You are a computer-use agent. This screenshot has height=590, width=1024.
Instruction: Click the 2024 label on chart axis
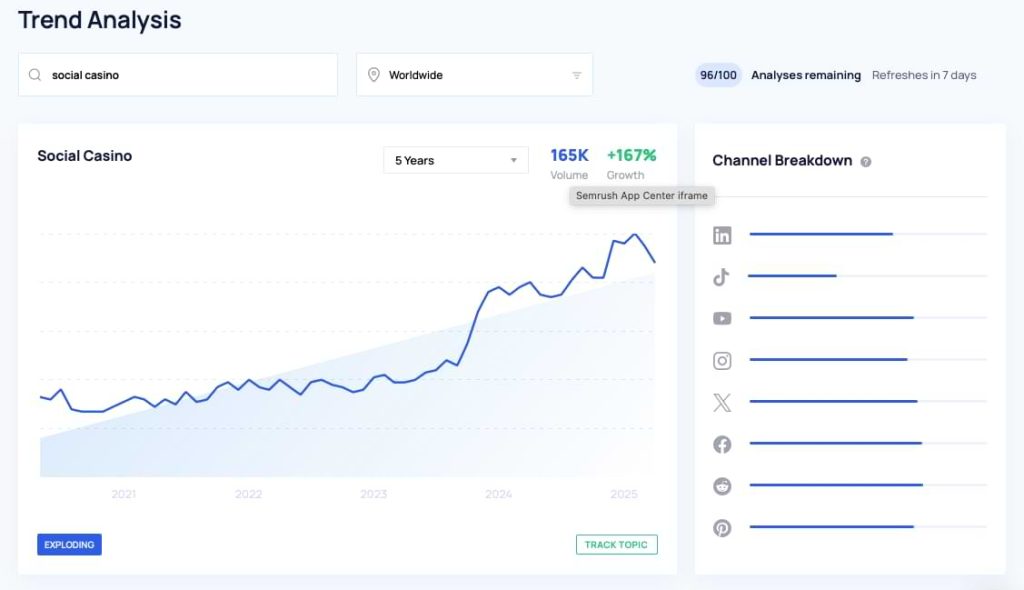tap(498, 494)
